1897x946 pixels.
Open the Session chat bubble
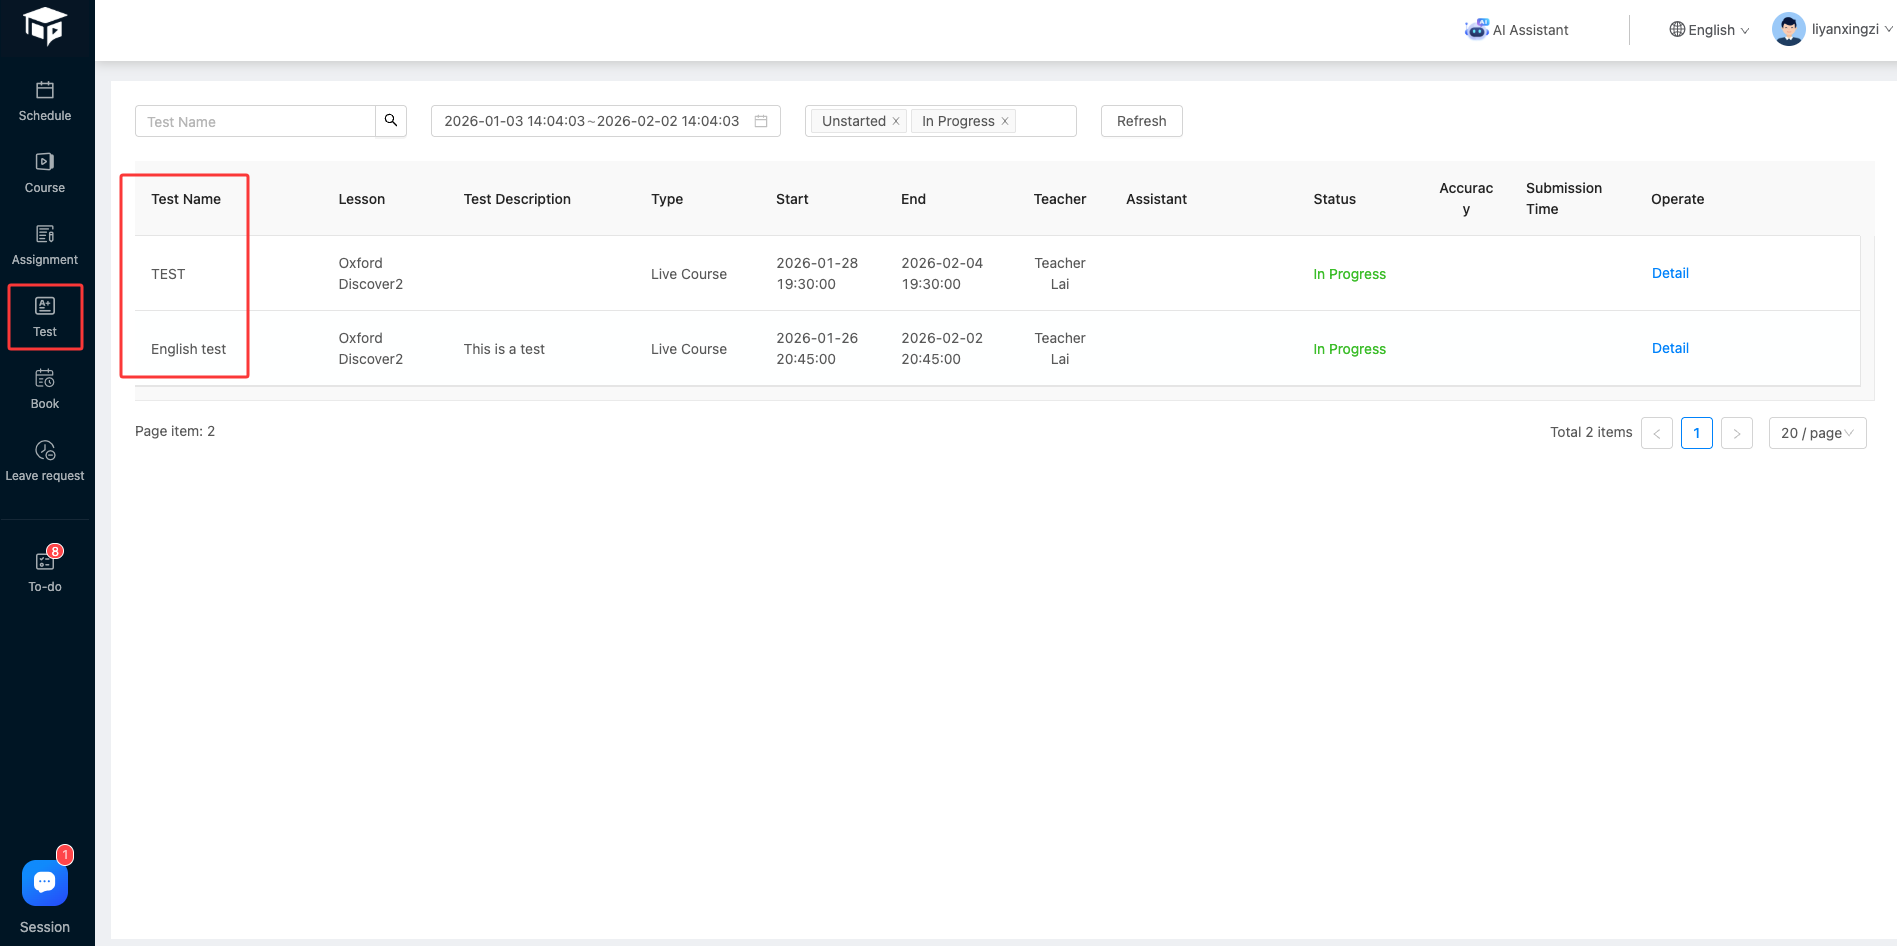pos(45,884)
